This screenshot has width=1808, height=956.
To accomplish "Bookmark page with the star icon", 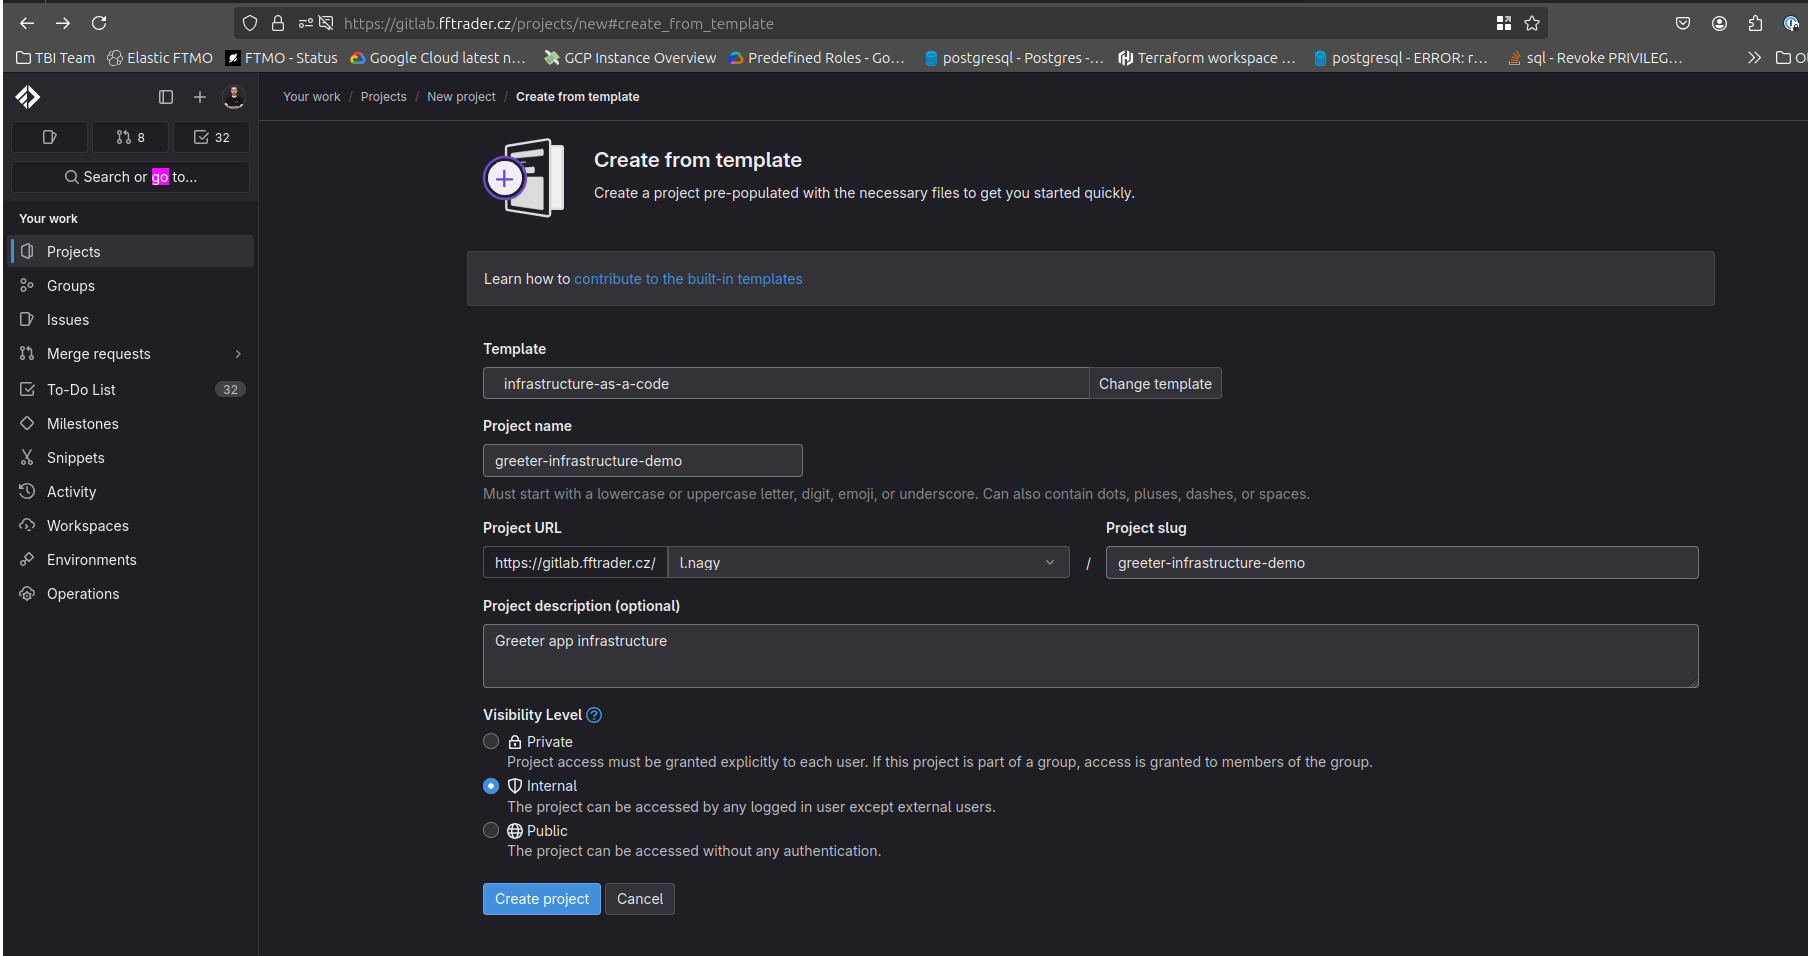I will (x=1532, y=23).
